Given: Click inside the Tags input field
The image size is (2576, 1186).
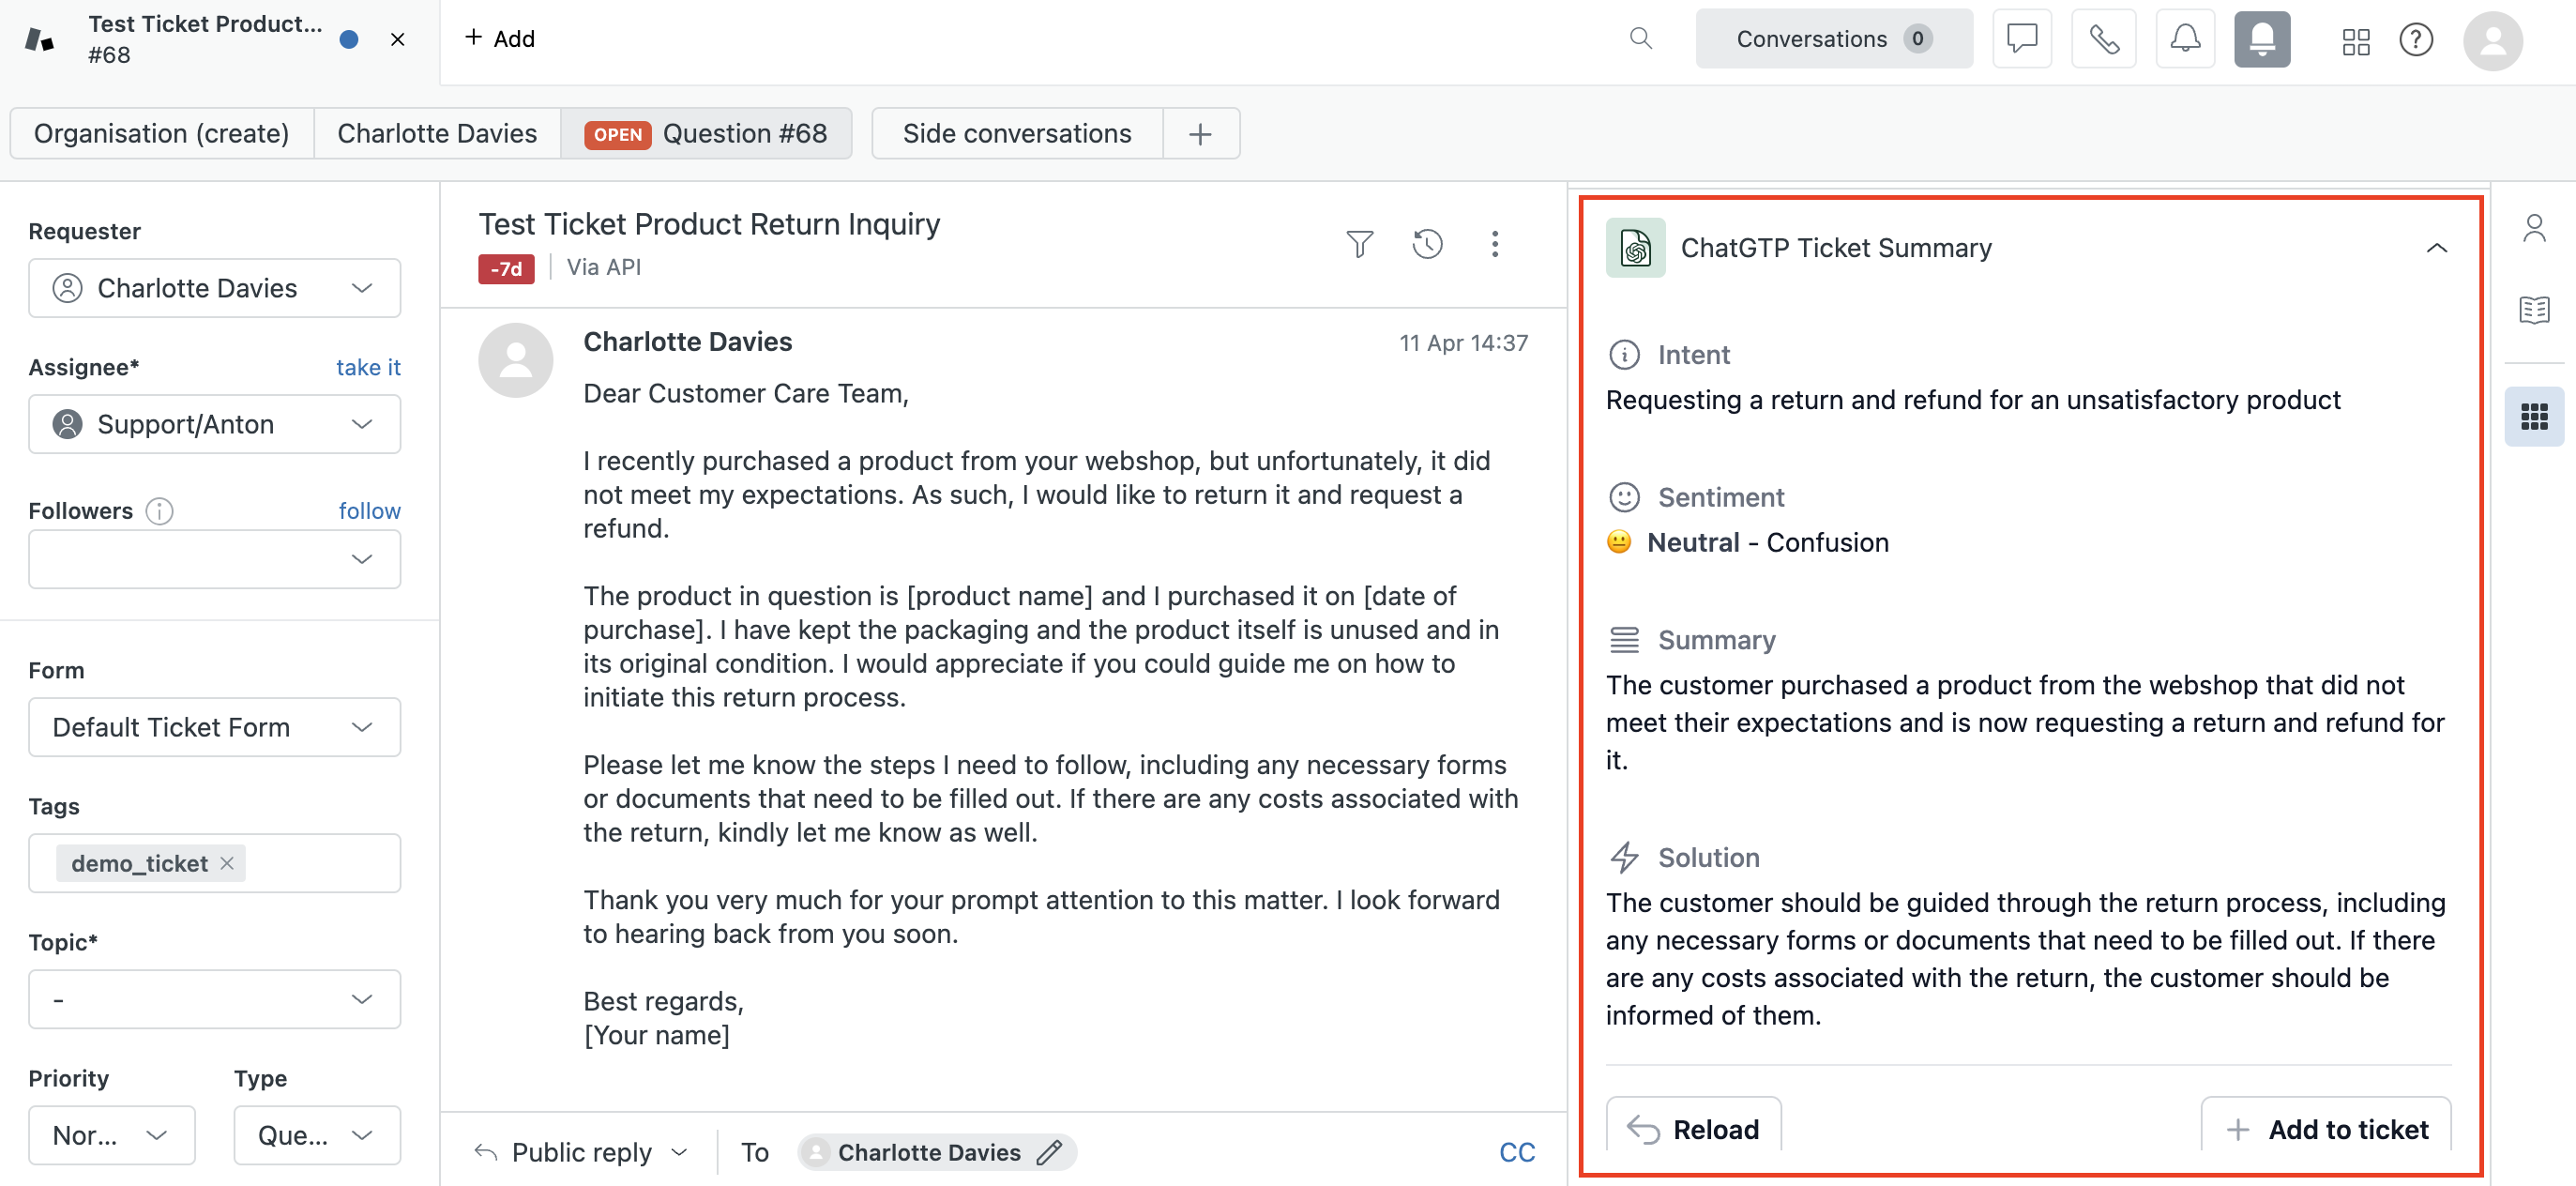Looking at the screenshot, I should click(x=320, y=863).
